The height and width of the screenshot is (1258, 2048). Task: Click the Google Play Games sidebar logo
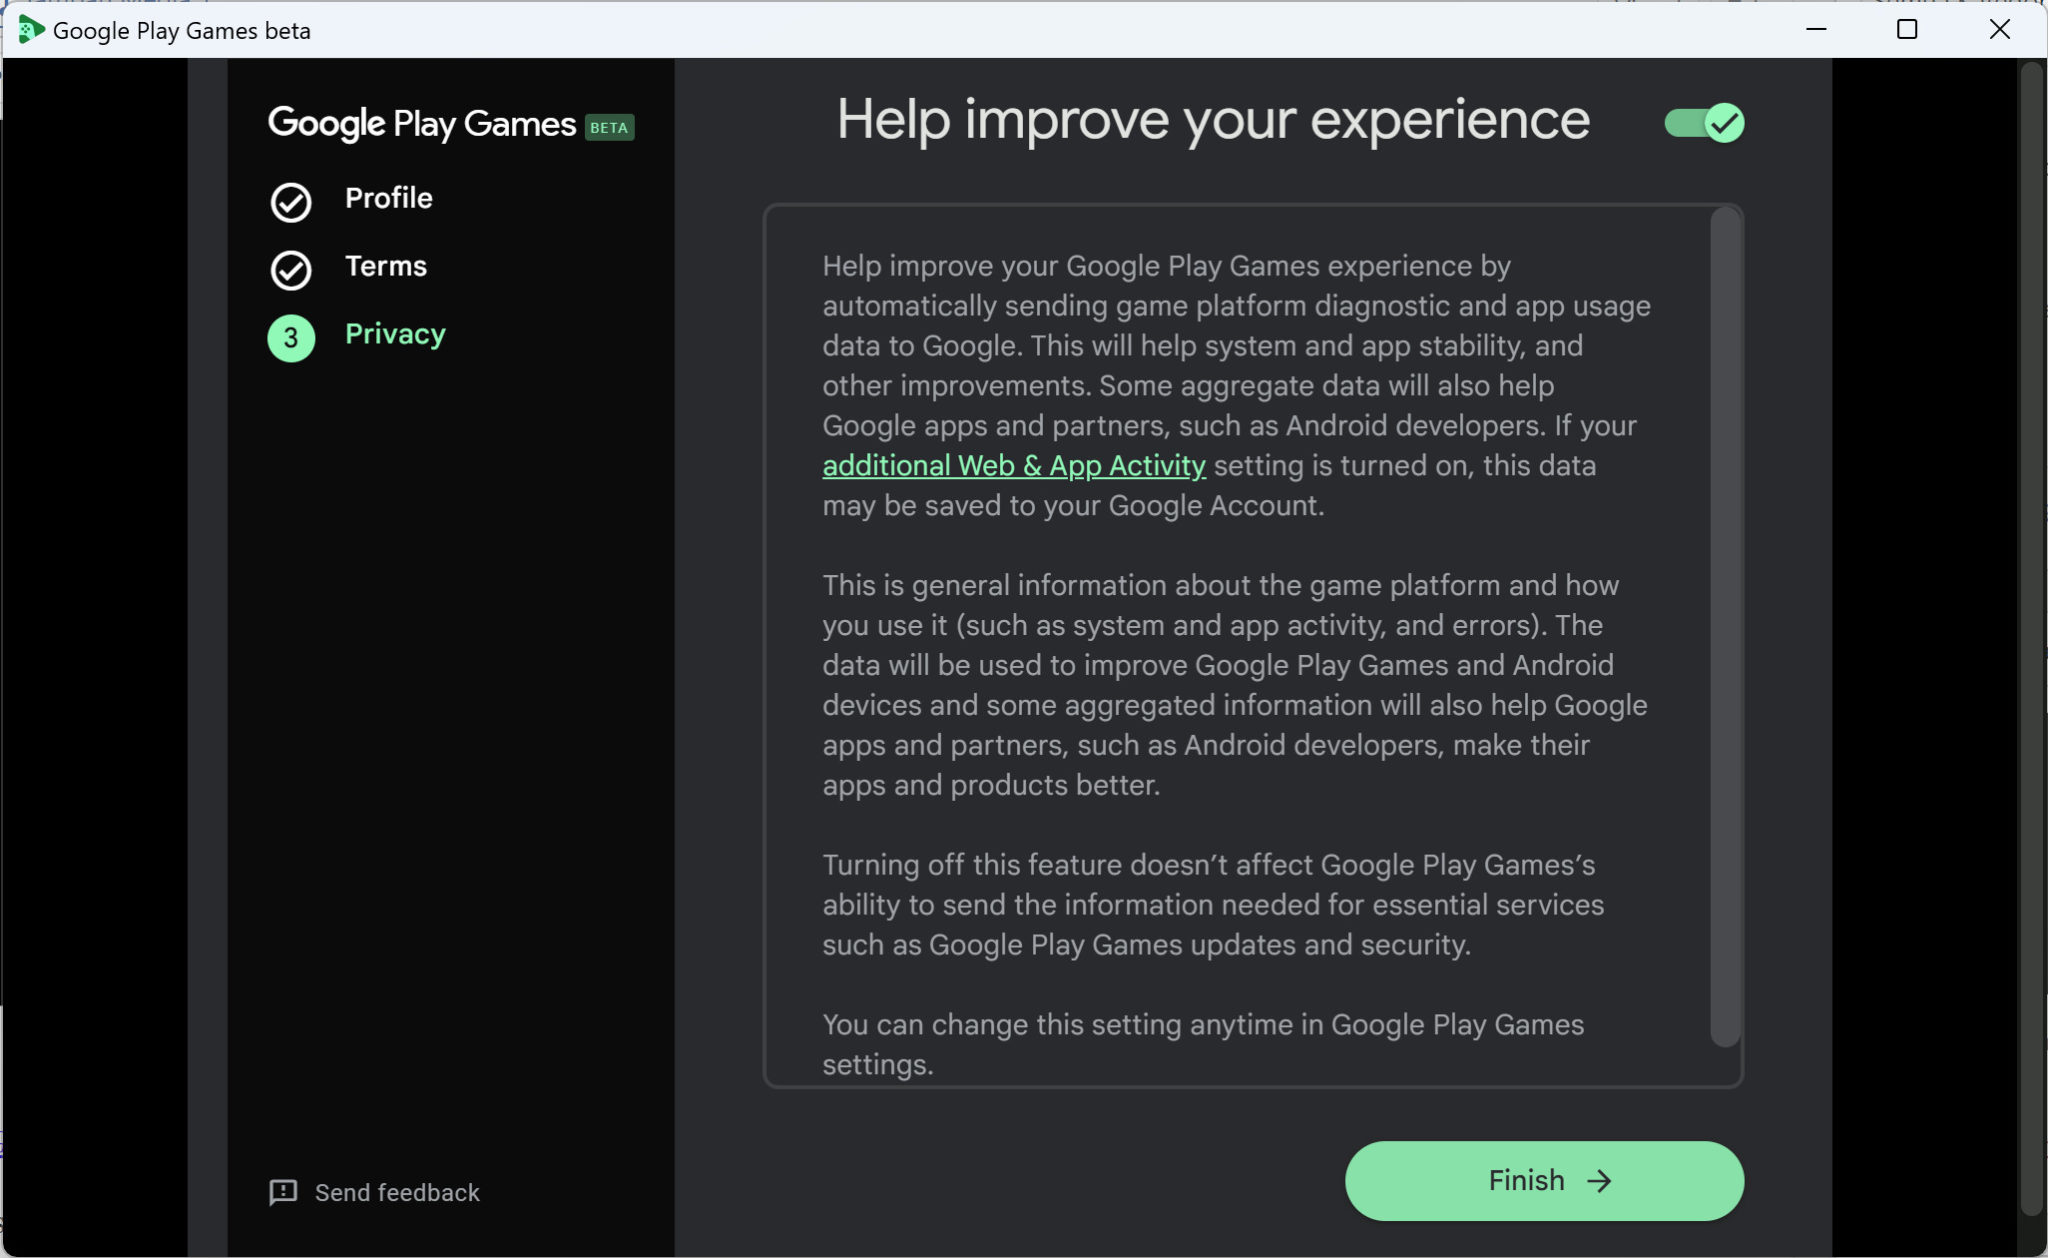421,124
